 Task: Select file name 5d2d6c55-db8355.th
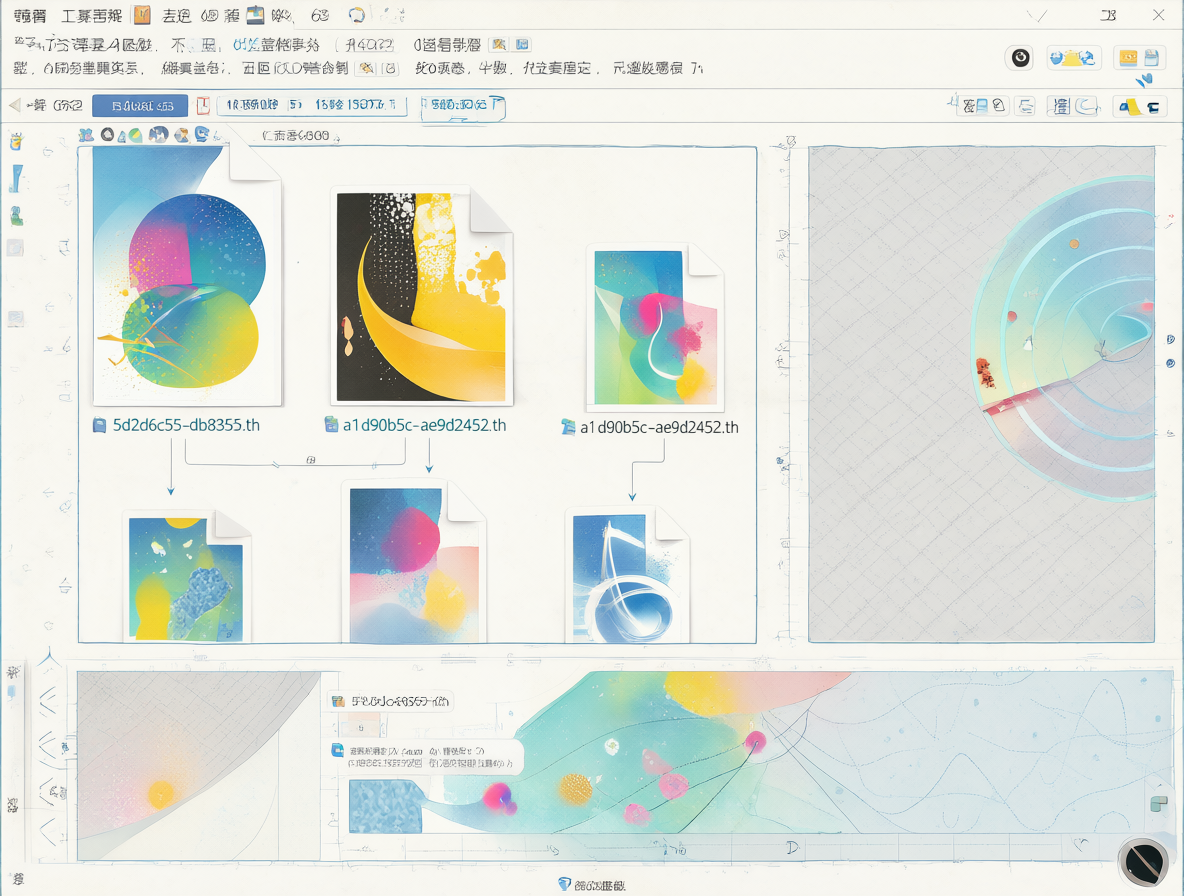186,426
